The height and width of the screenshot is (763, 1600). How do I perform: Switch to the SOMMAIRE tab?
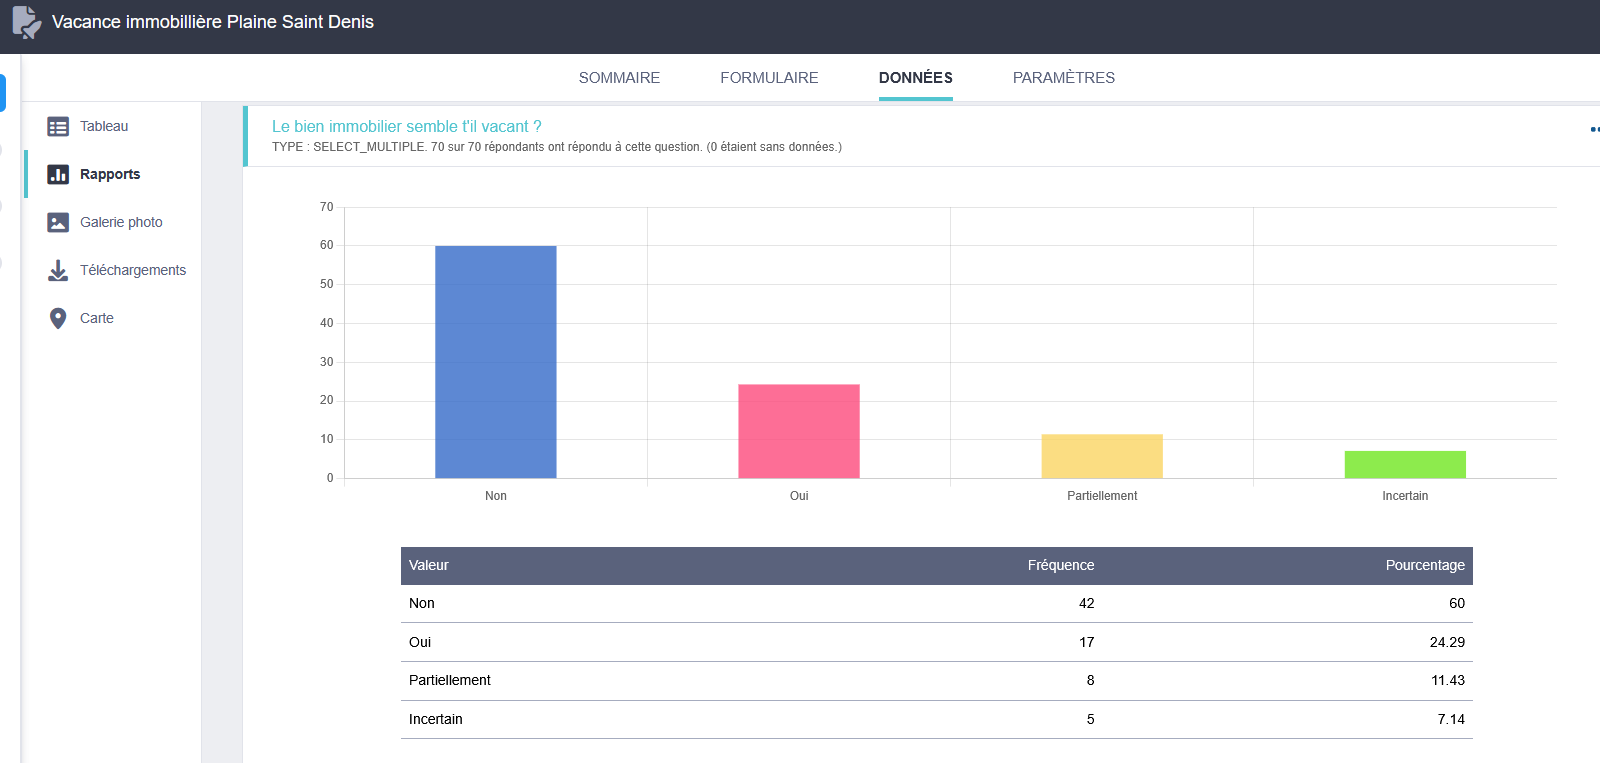click(619, 78)
